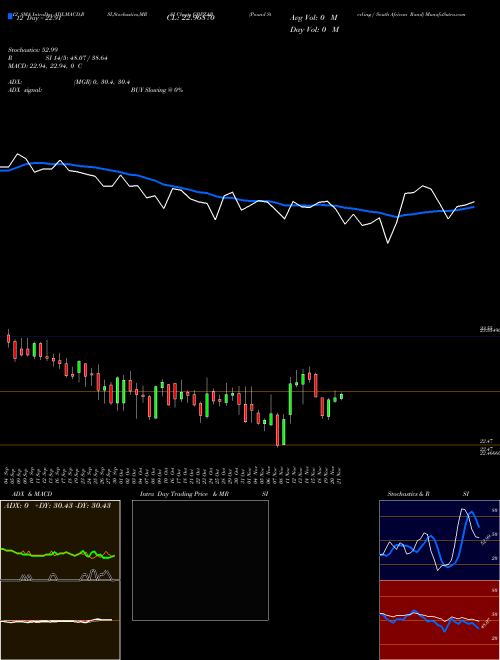Click the 'MACD: 22.94, 22.94, 0 C' line

pyautogui.click(x=45, y=66)
